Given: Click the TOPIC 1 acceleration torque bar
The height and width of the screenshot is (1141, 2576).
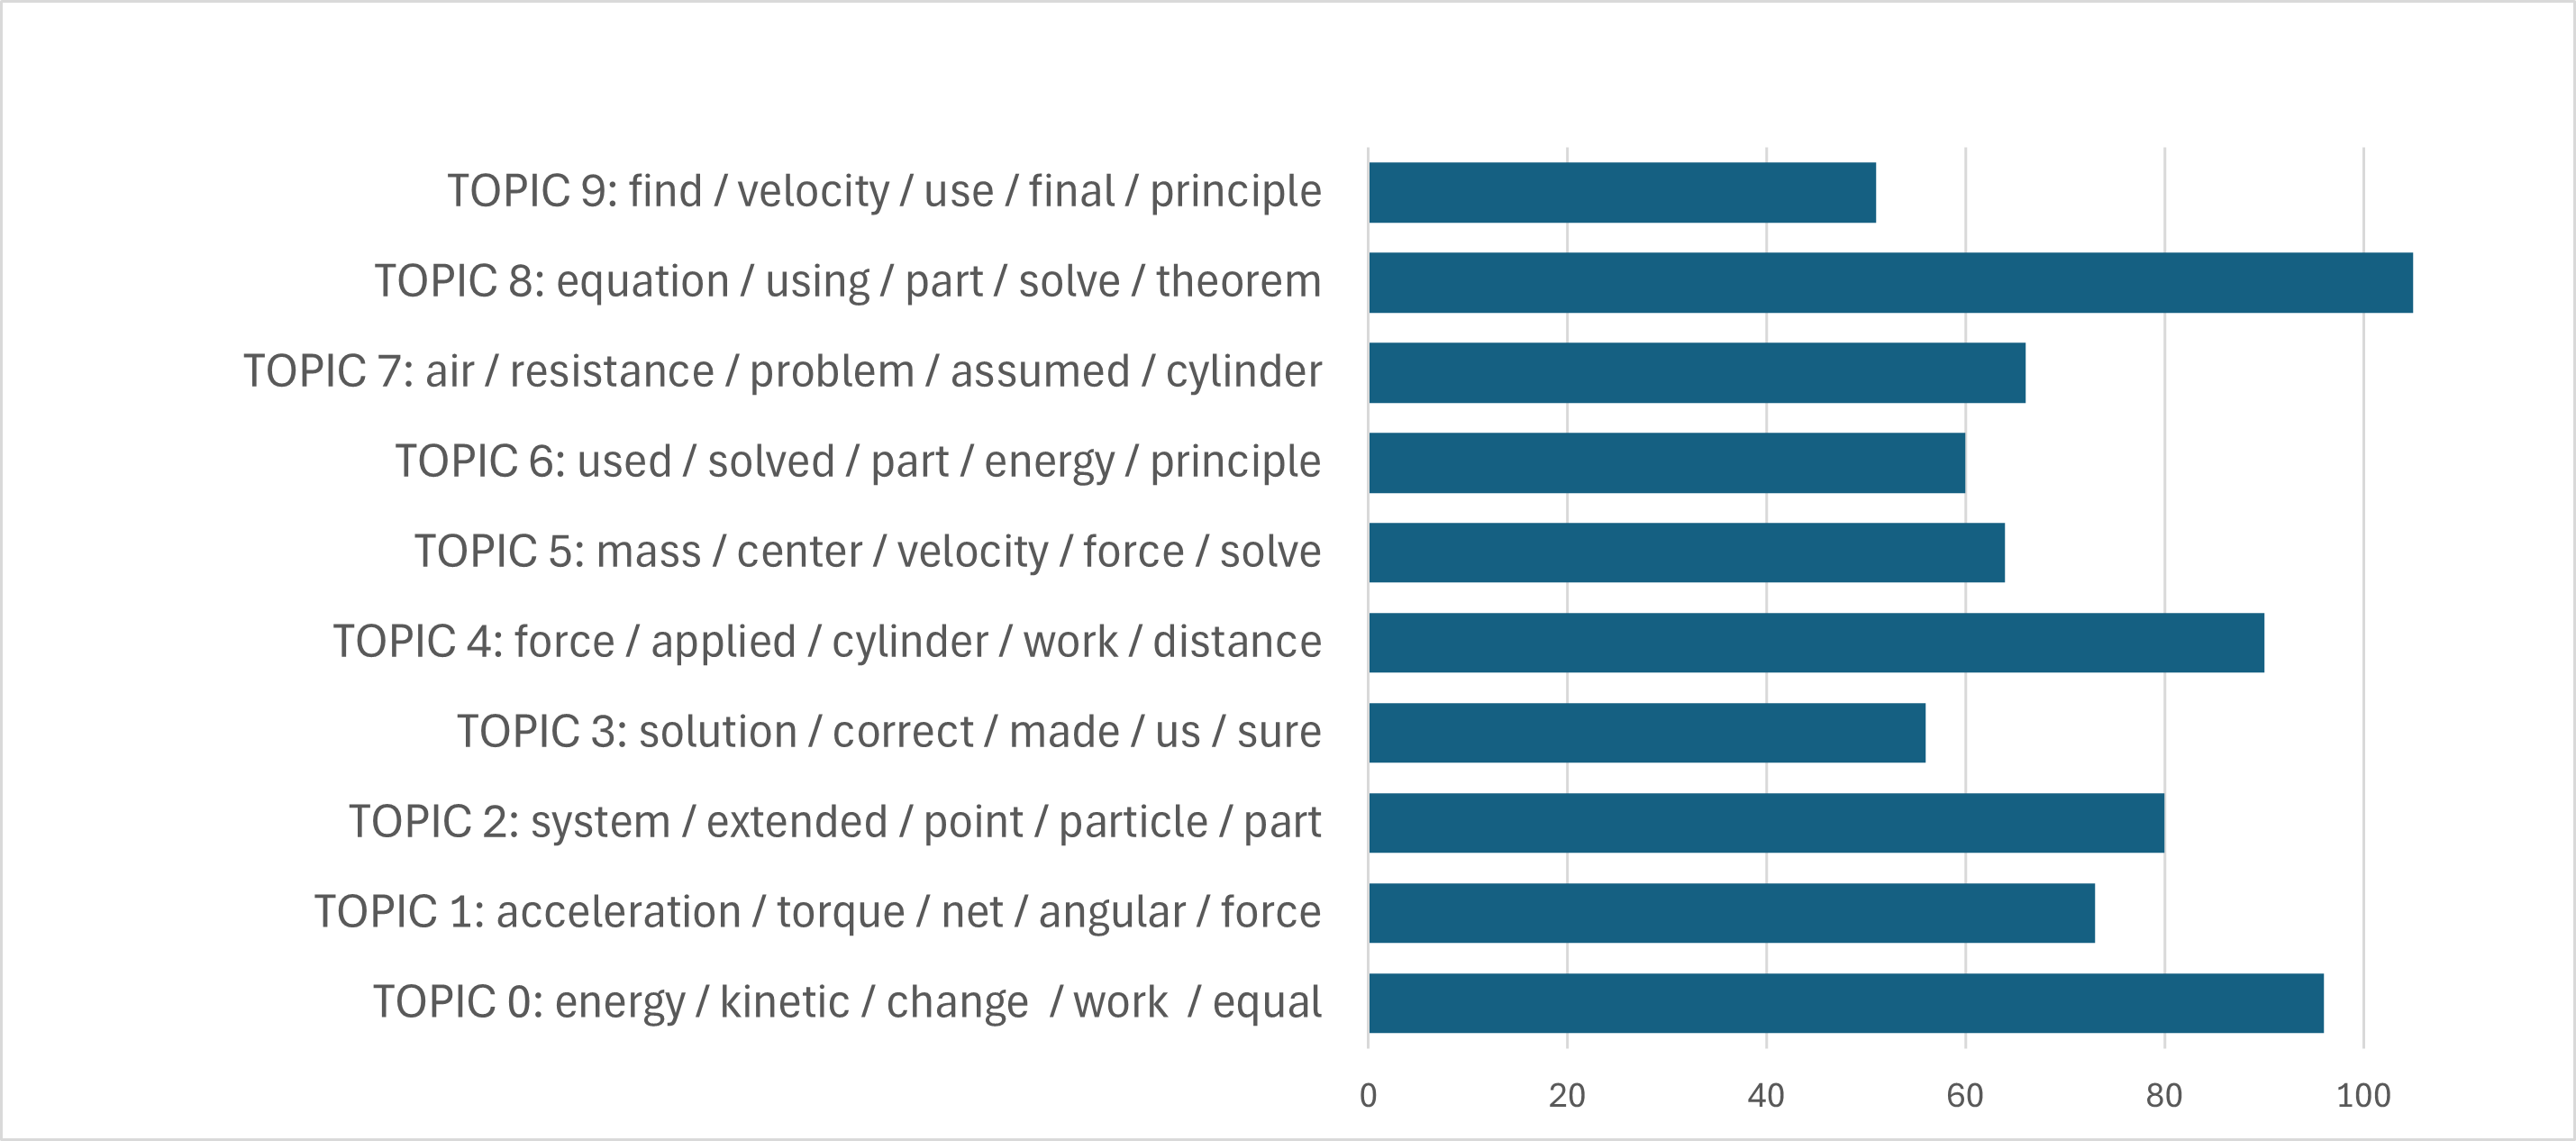Looking at the screenshot, I should click(1731, 912).
